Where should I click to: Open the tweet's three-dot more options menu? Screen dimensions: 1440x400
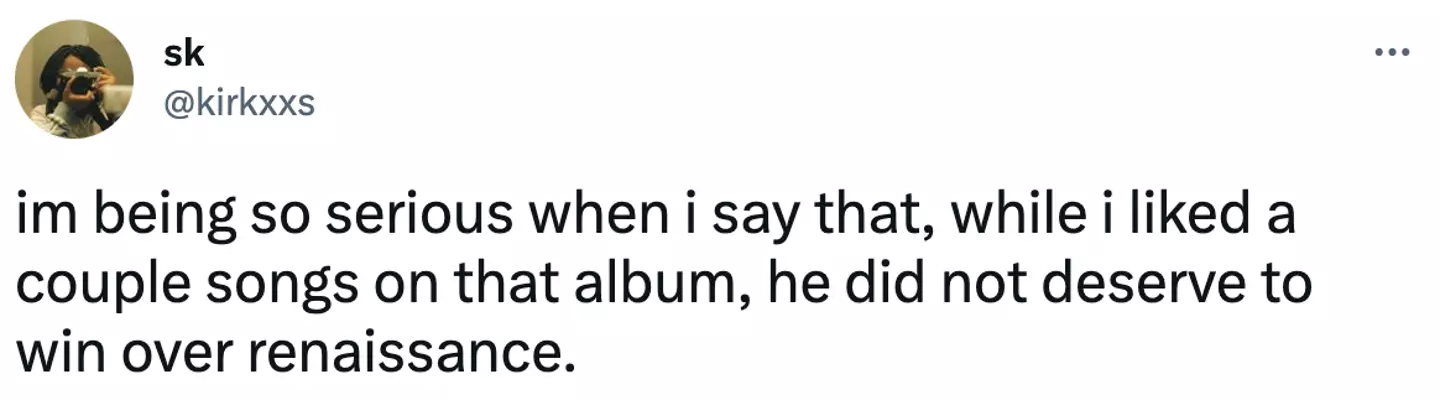coord(1391,53)
